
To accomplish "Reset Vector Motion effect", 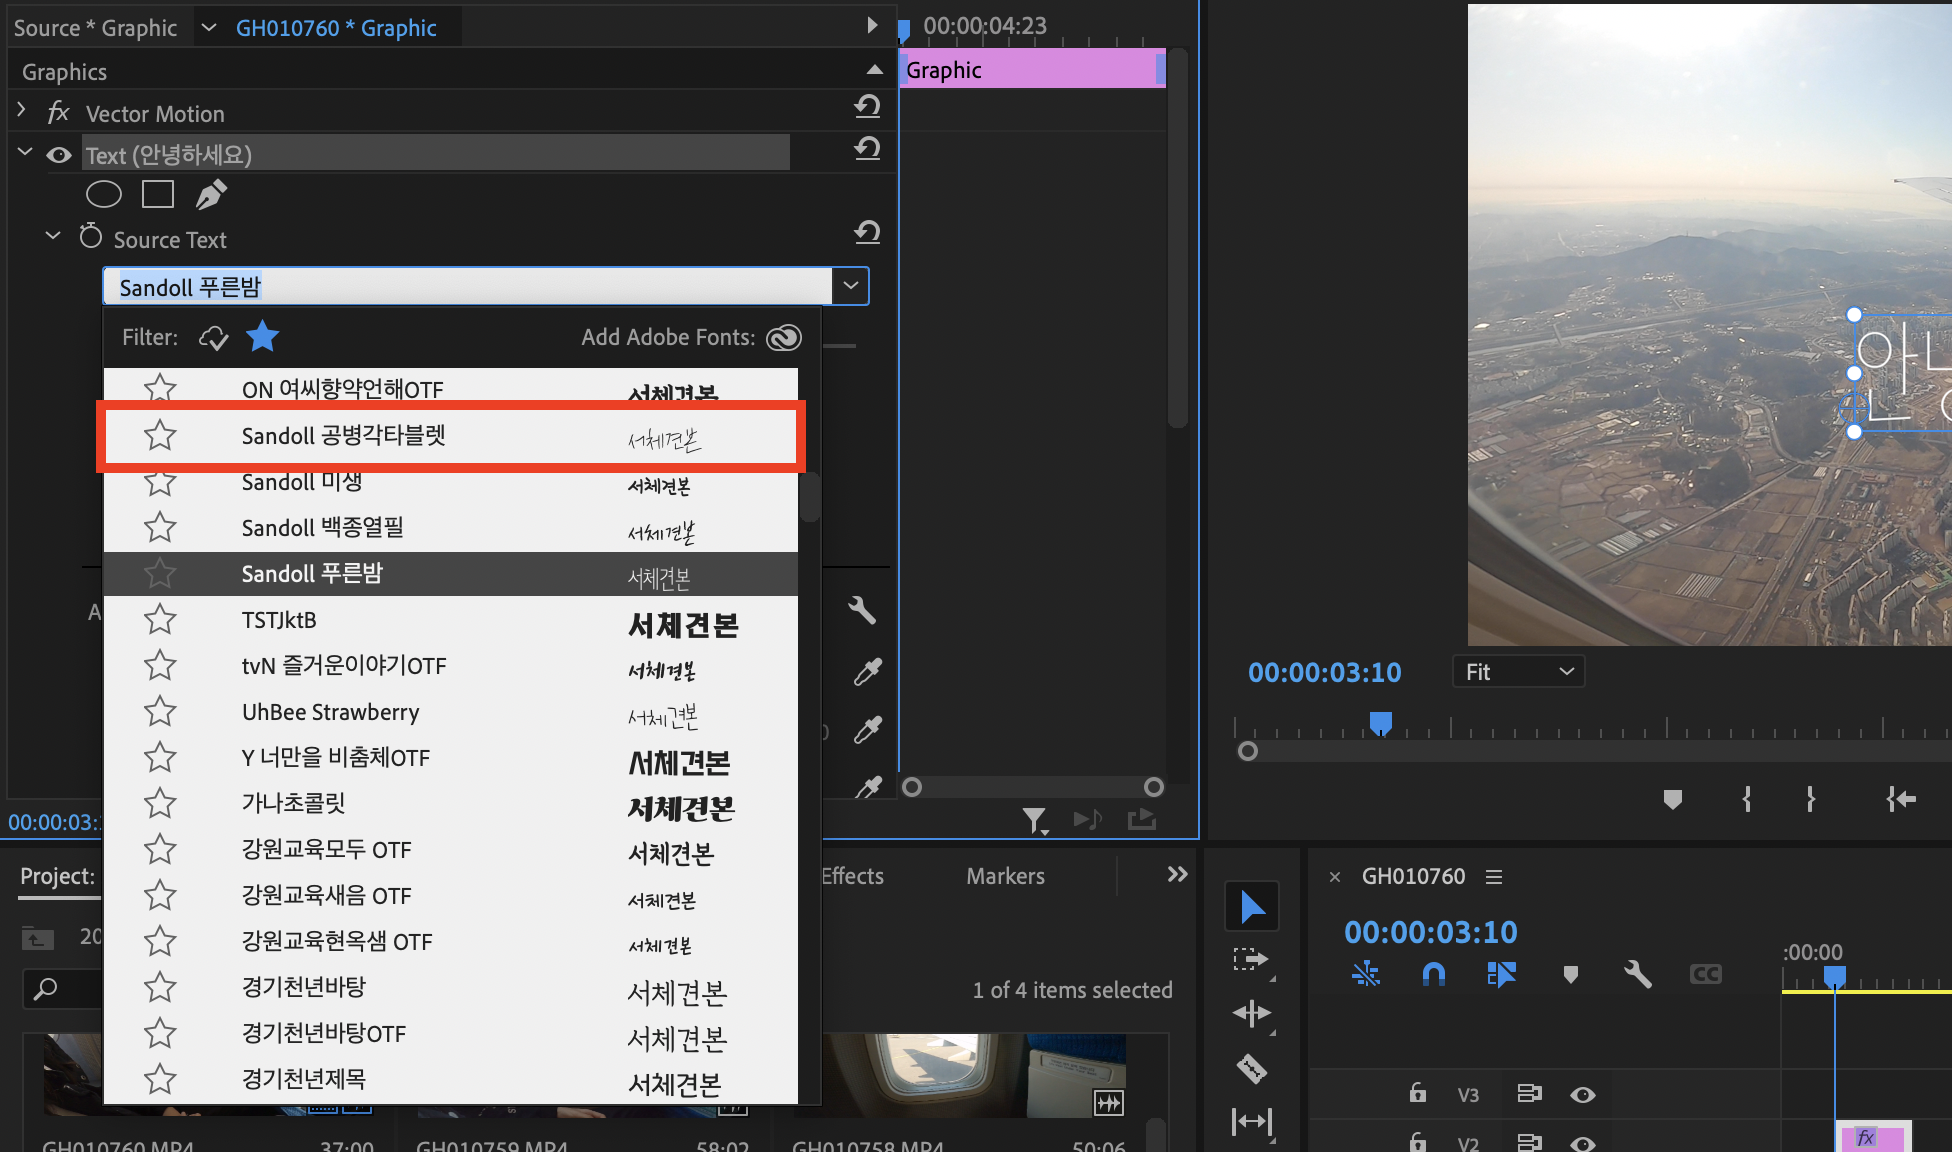I will tap(867, 107).
